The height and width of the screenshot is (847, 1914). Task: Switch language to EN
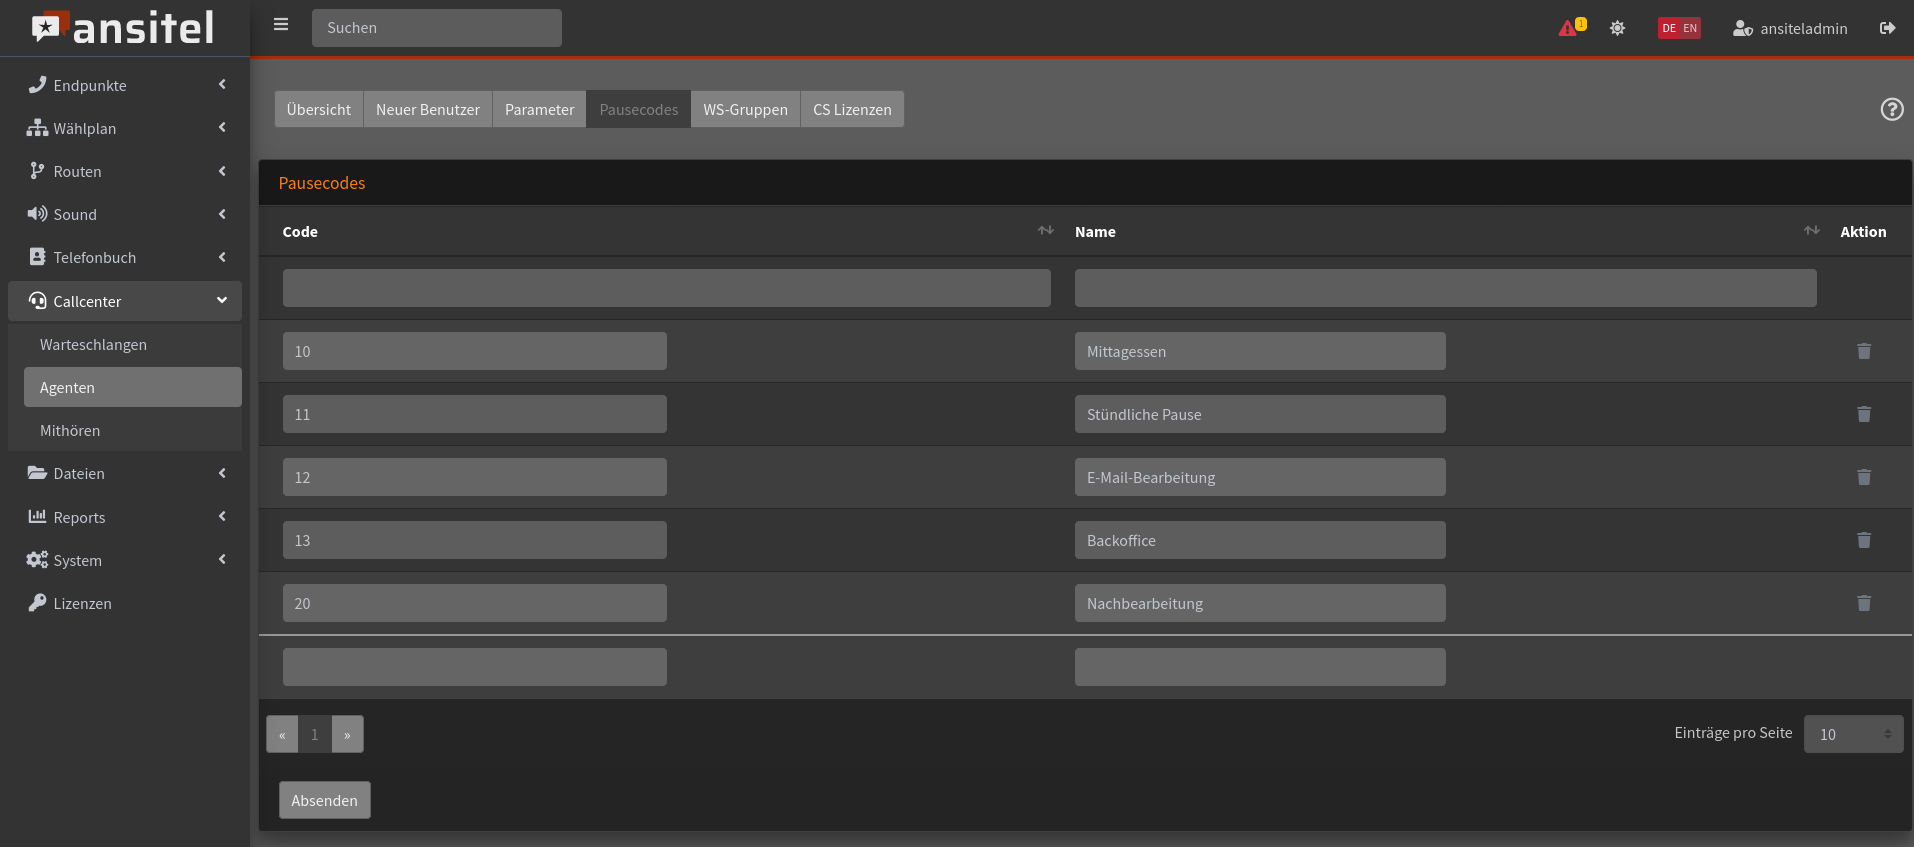pyautogui.click(x=1690, y=28)
